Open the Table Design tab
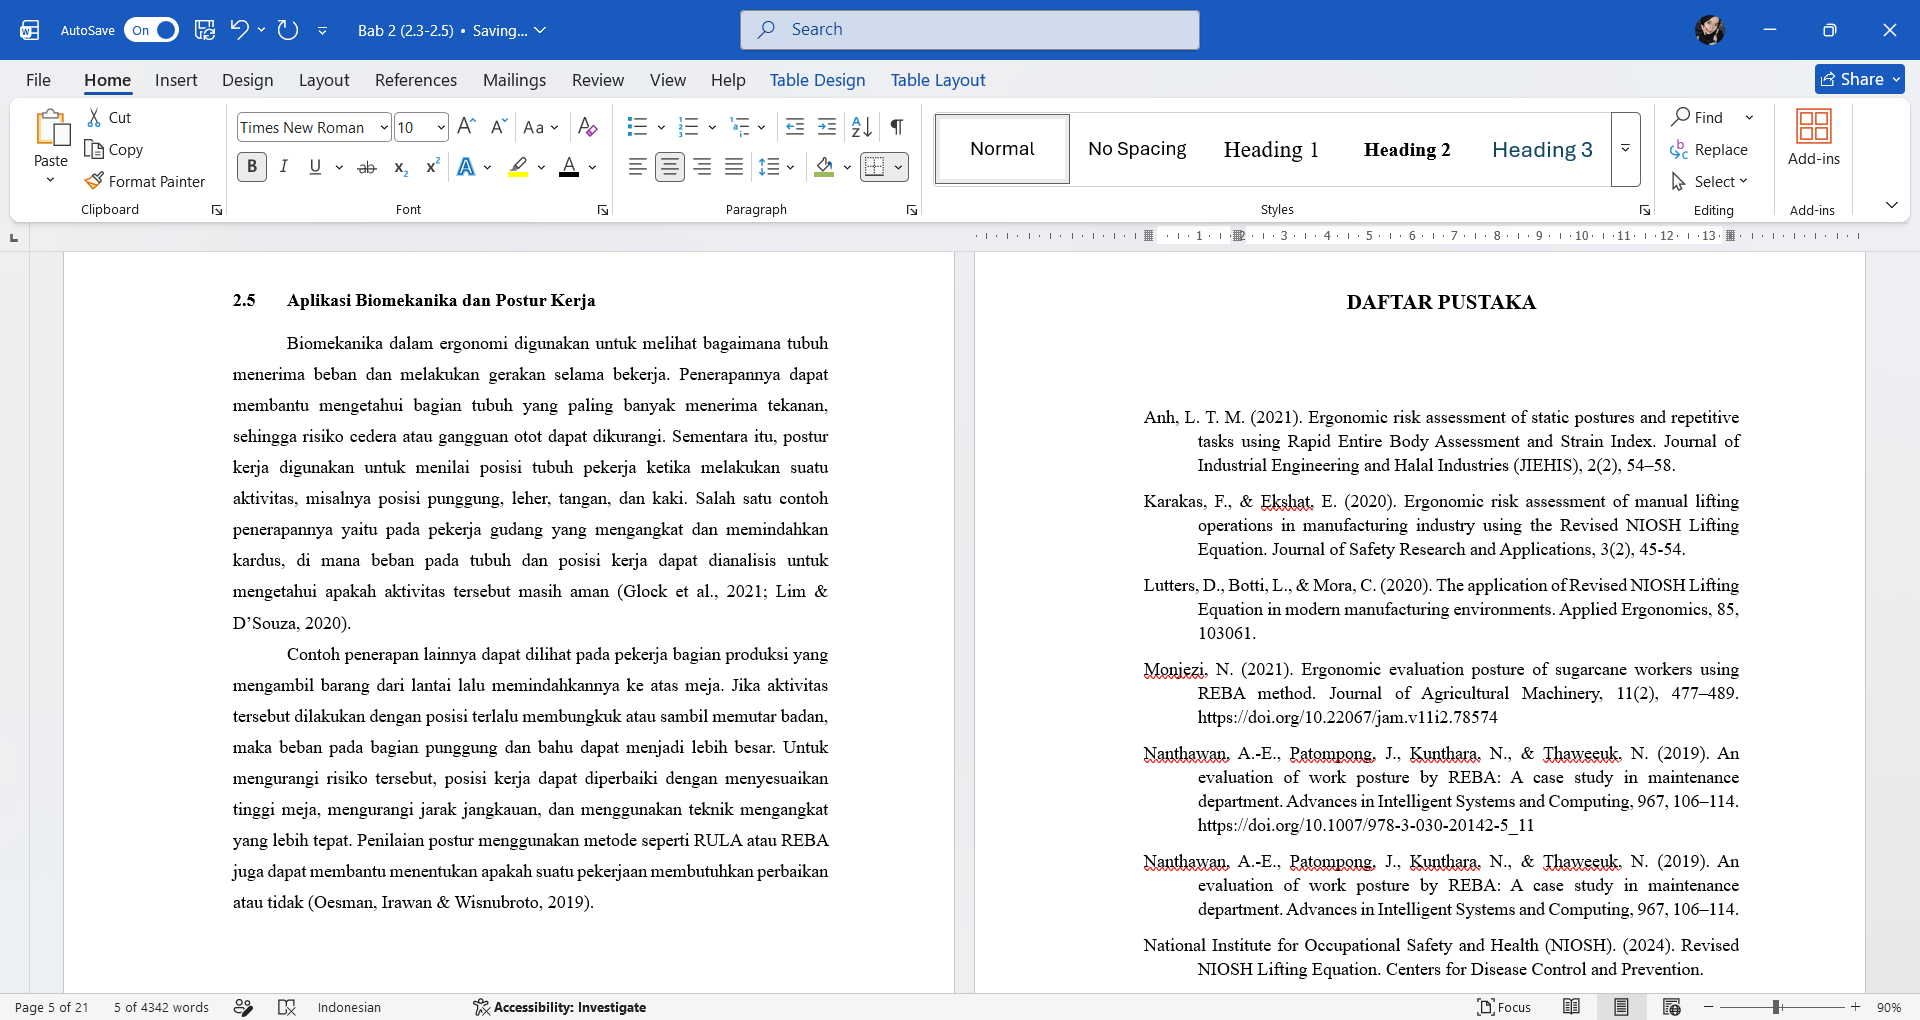The image size is (1920, 1020). click(817, 80)
